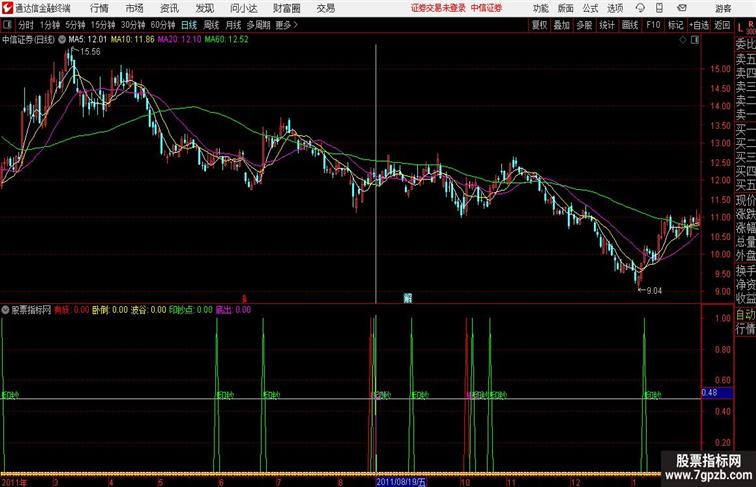Open the 选项 menu
Image resolution: width=756 pixels, height=487 pixels.
click(x=615, y=8)
